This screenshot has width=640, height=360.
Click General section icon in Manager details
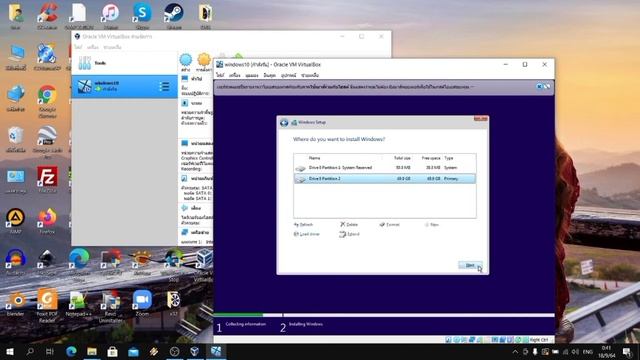point(184,78)
